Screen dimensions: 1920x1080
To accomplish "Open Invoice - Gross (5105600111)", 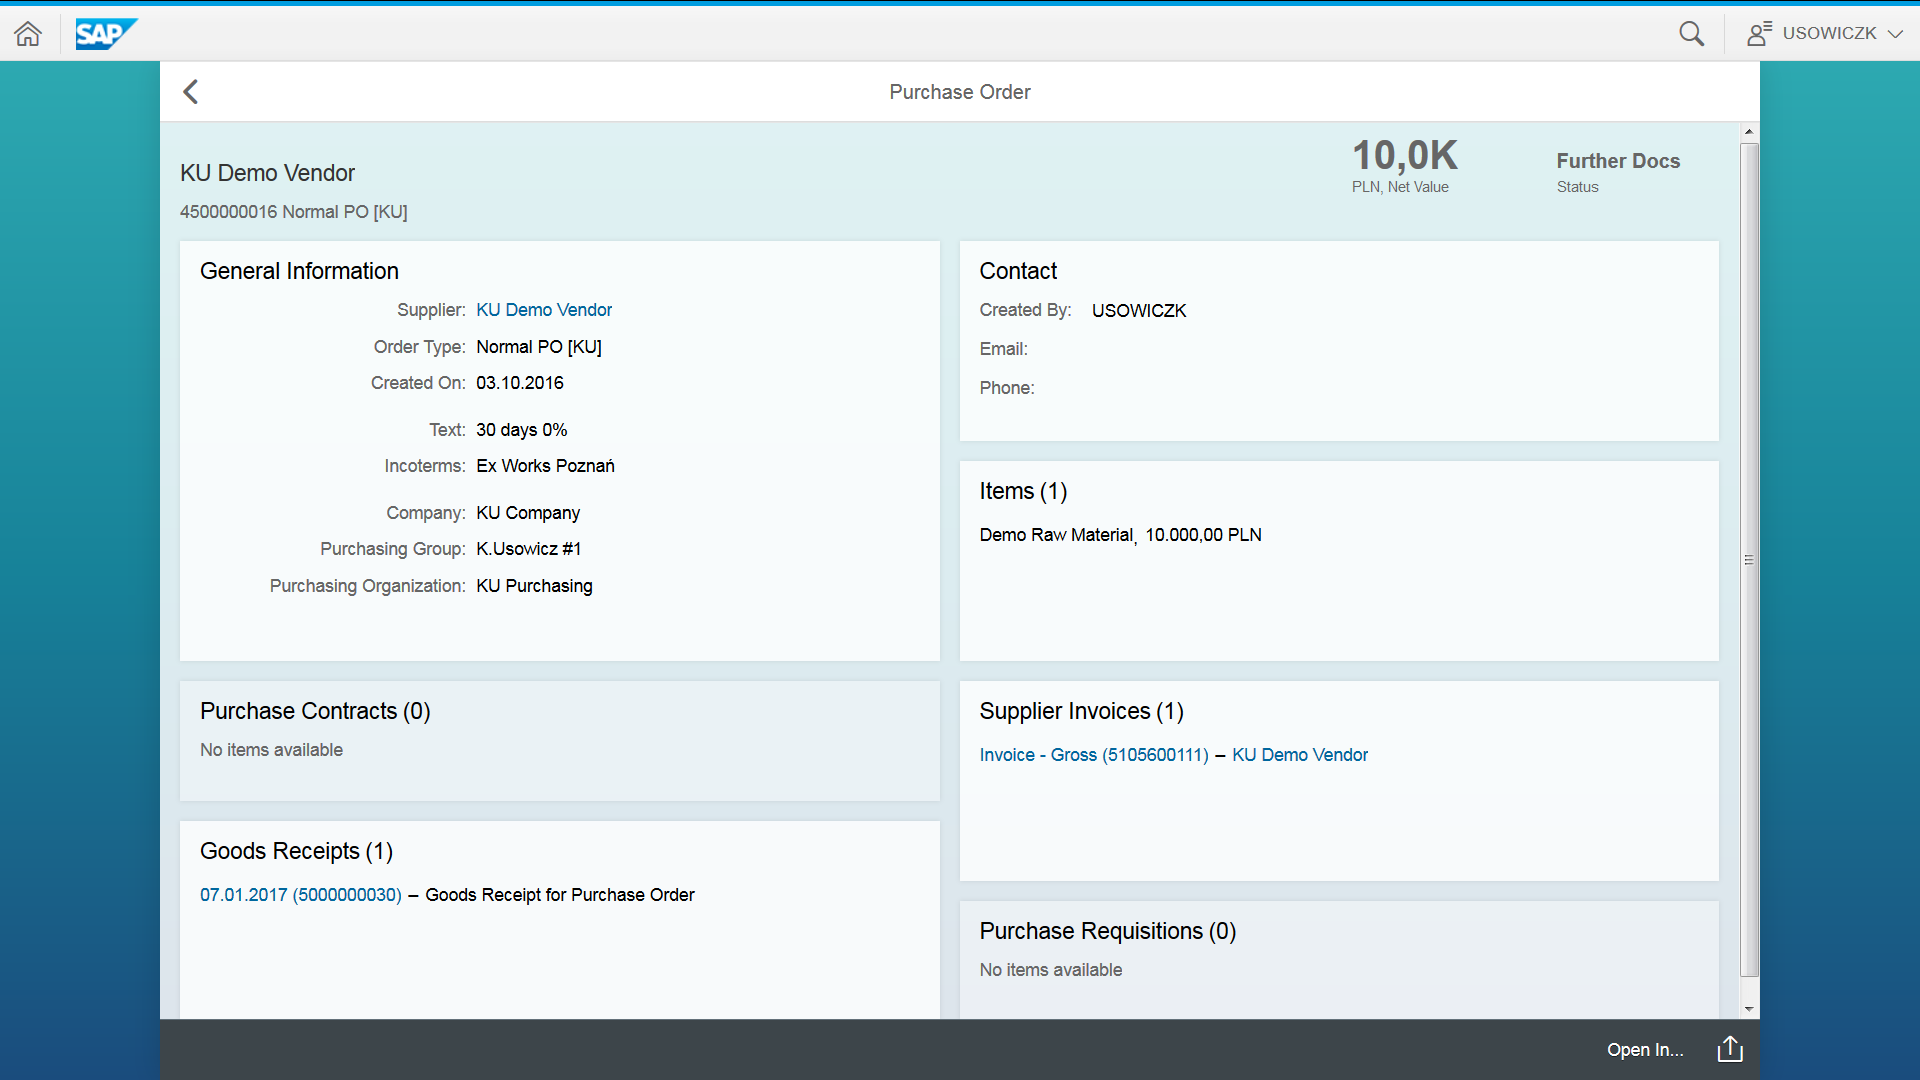I will click(1093, 755).
